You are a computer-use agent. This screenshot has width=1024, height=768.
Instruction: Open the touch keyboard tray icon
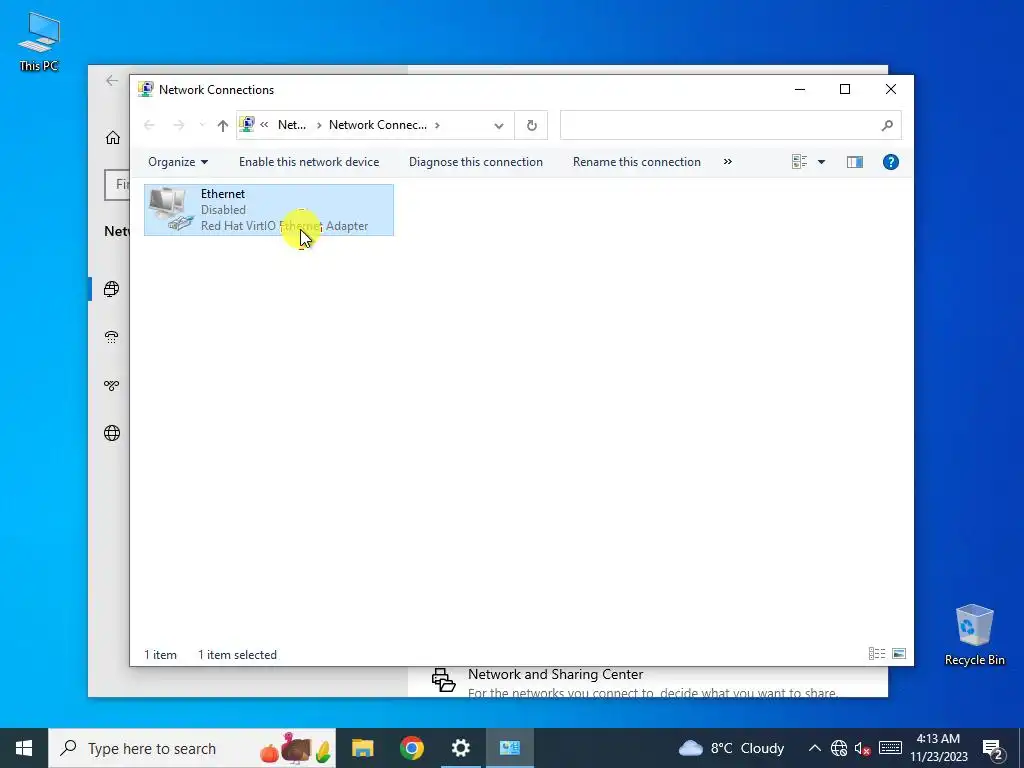(x=890, y=748)
